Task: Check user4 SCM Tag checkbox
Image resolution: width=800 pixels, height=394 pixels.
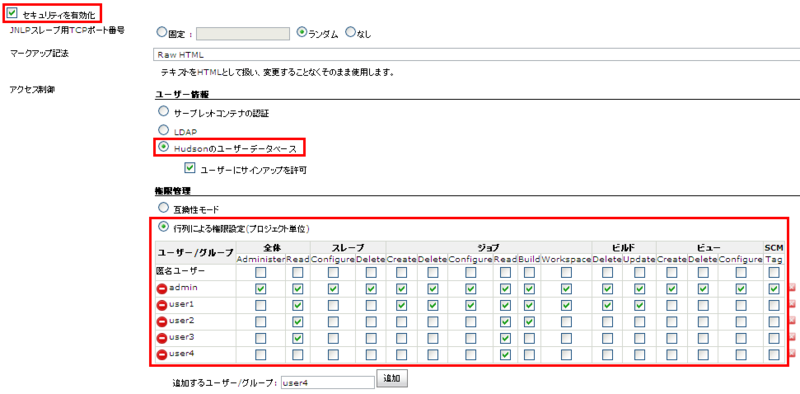Action: (774, 355)
